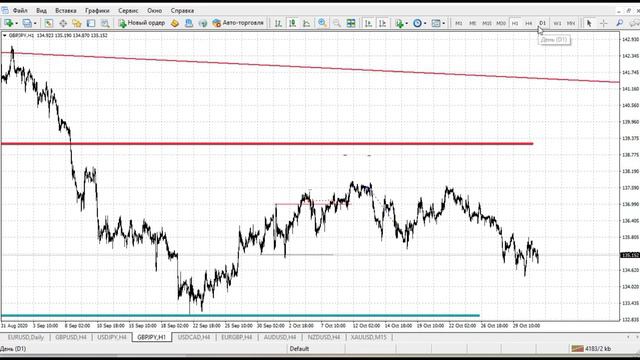The image size is (640, 360).
Task: Select the arrow cursor tool
Action: point(589,23)
